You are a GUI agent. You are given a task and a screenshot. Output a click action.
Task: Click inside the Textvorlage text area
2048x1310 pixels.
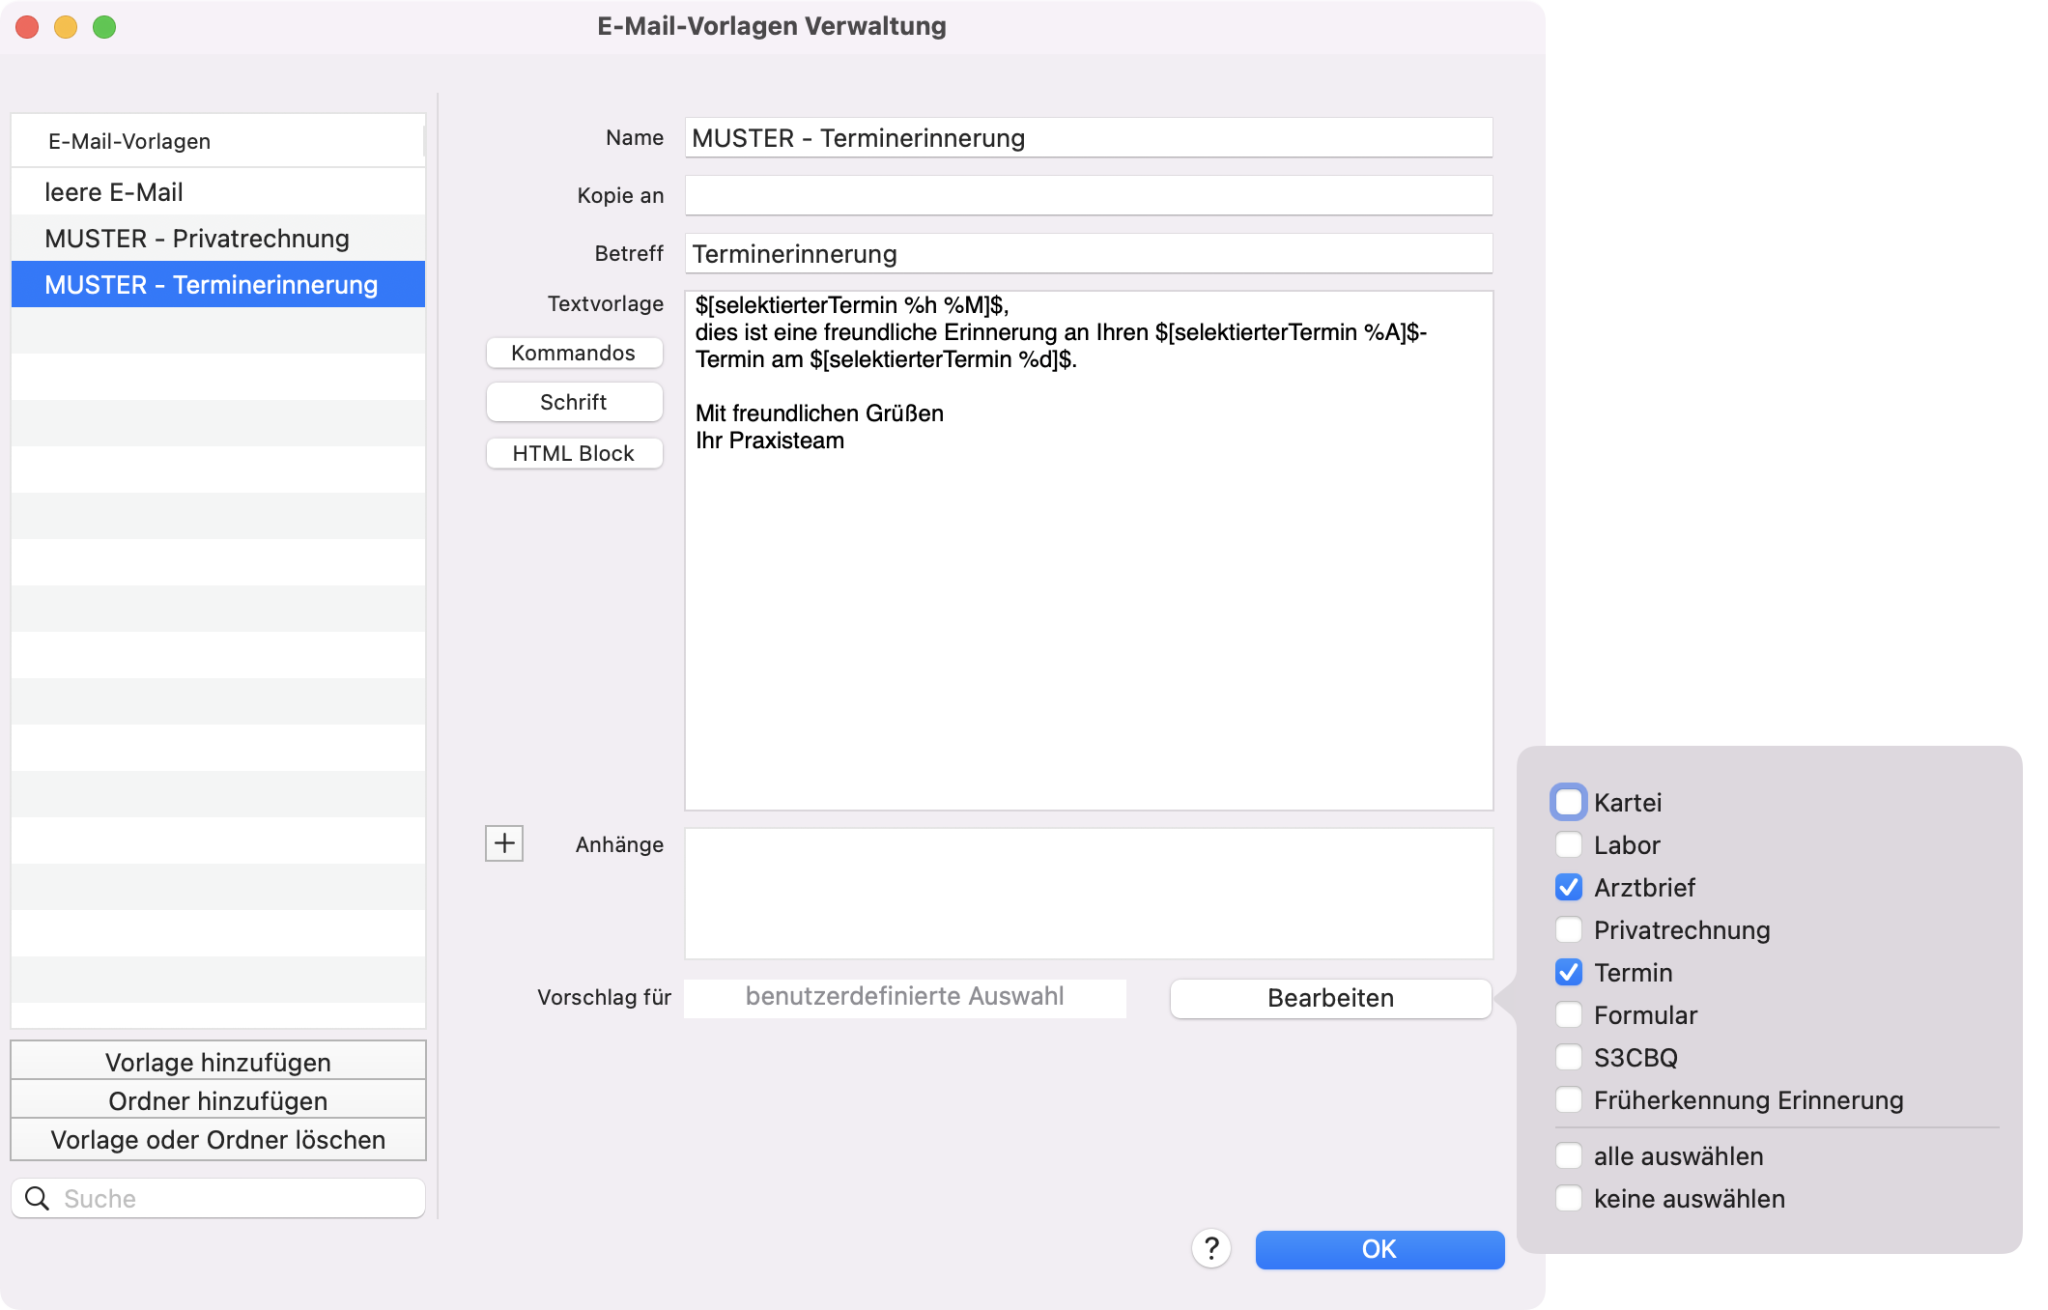[1088, 551]
